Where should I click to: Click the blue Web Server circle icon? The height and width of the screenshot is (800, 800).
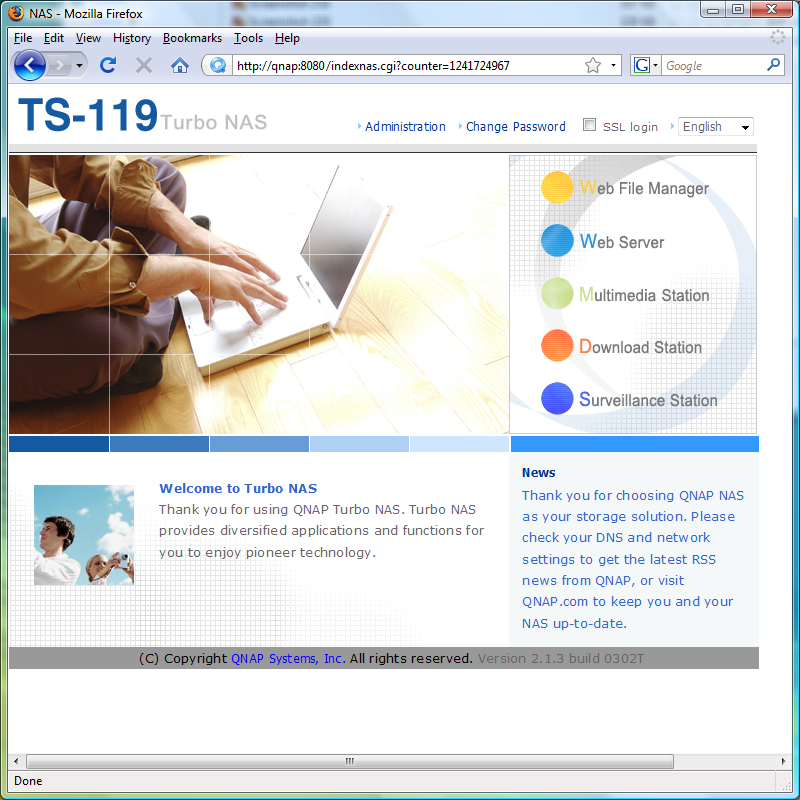coord(557,240)
